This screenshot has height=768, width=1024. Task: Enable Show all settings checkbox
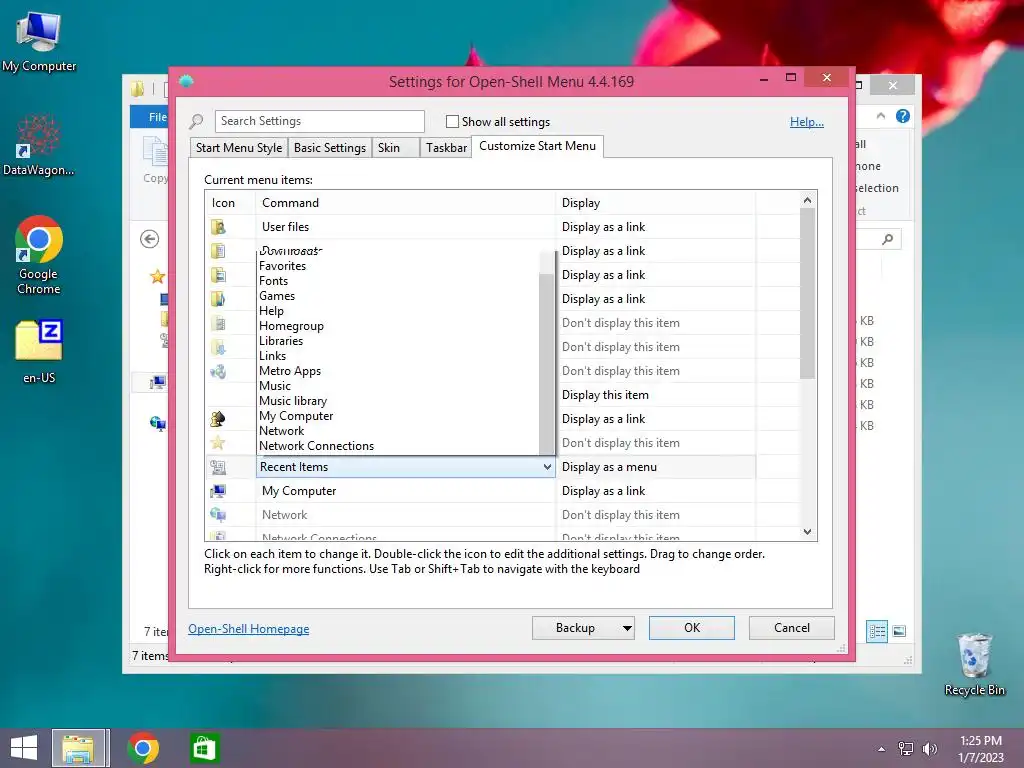click(x=452, y=121)
